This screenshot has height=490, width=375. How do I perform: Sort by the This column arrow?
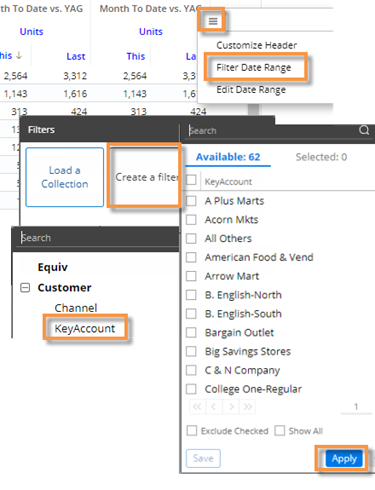(x=19, y=55)
